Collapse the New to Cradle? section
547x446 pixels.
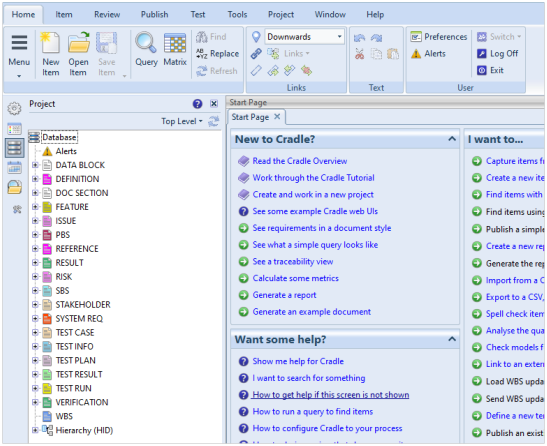(452, 139)
